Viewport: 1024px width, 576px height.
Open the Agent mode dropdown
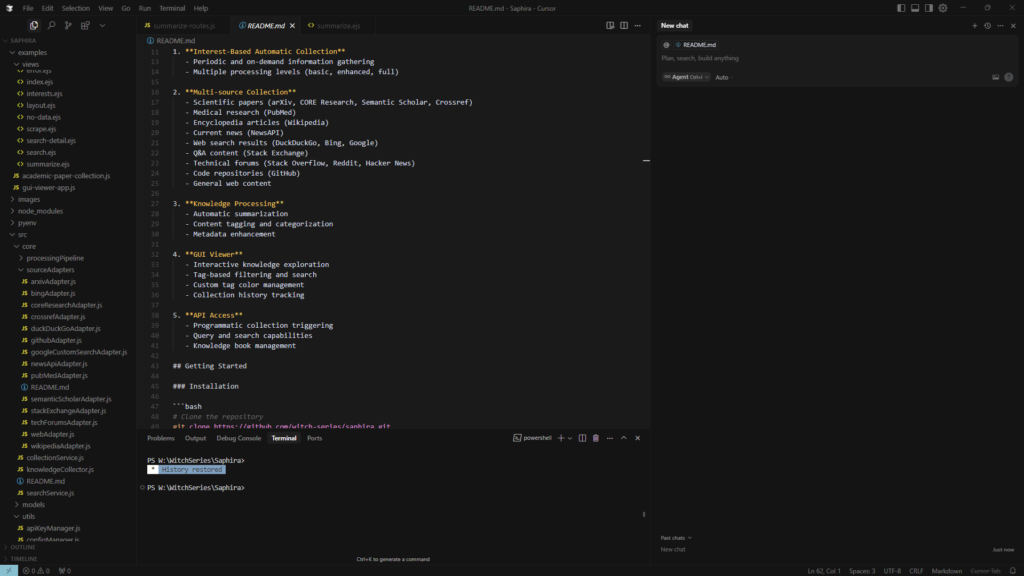click(686, 77)
